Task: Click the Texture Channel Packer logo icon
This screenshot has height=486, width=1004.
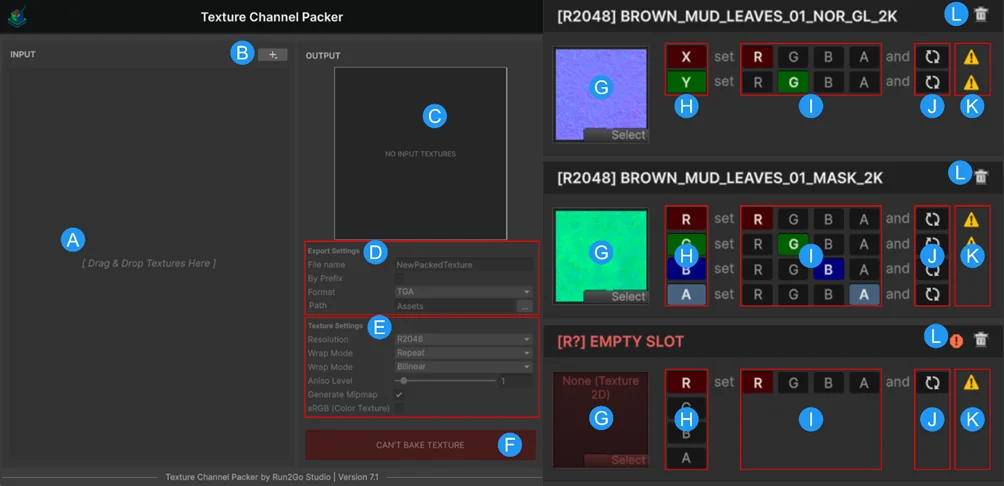Action: 17,16
